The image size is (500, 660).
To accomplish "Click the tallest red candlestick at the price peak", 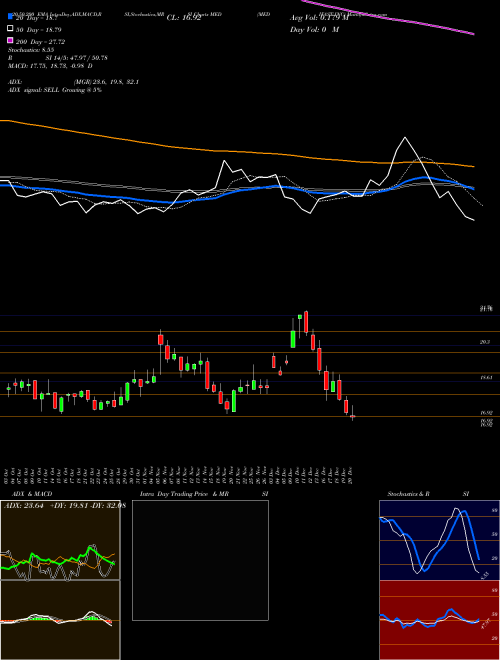I will coord(306,322).
